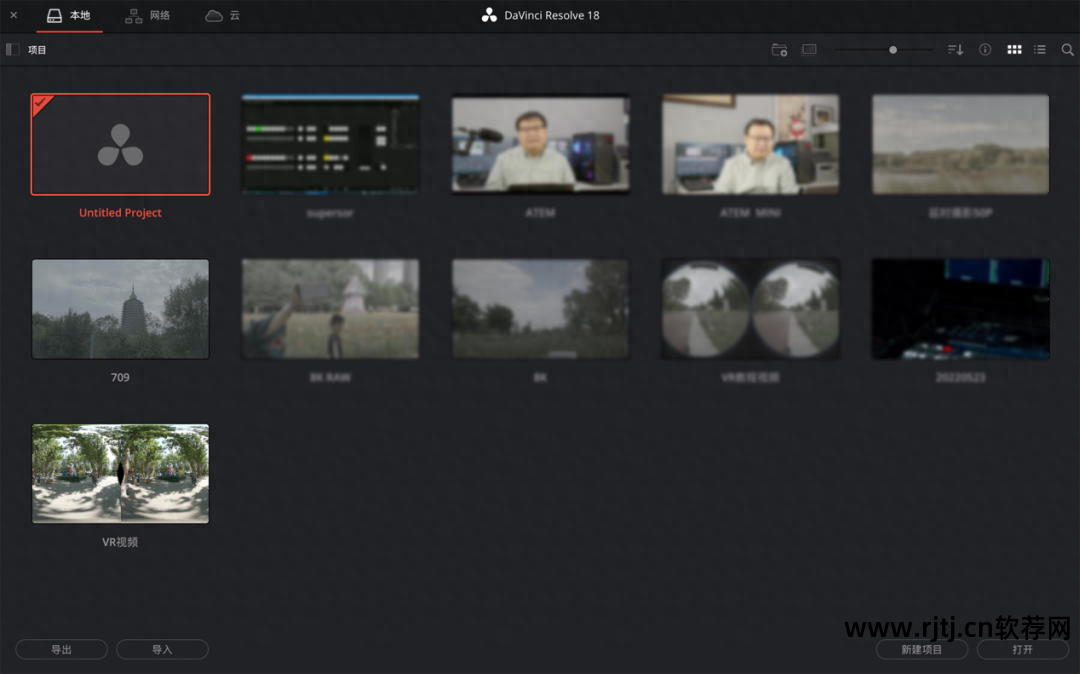Image resolution: width=1080 pixels, height=674 pixels.
Task: Open the 网络 (Network) tab
Action: click(x=147, y=16)
